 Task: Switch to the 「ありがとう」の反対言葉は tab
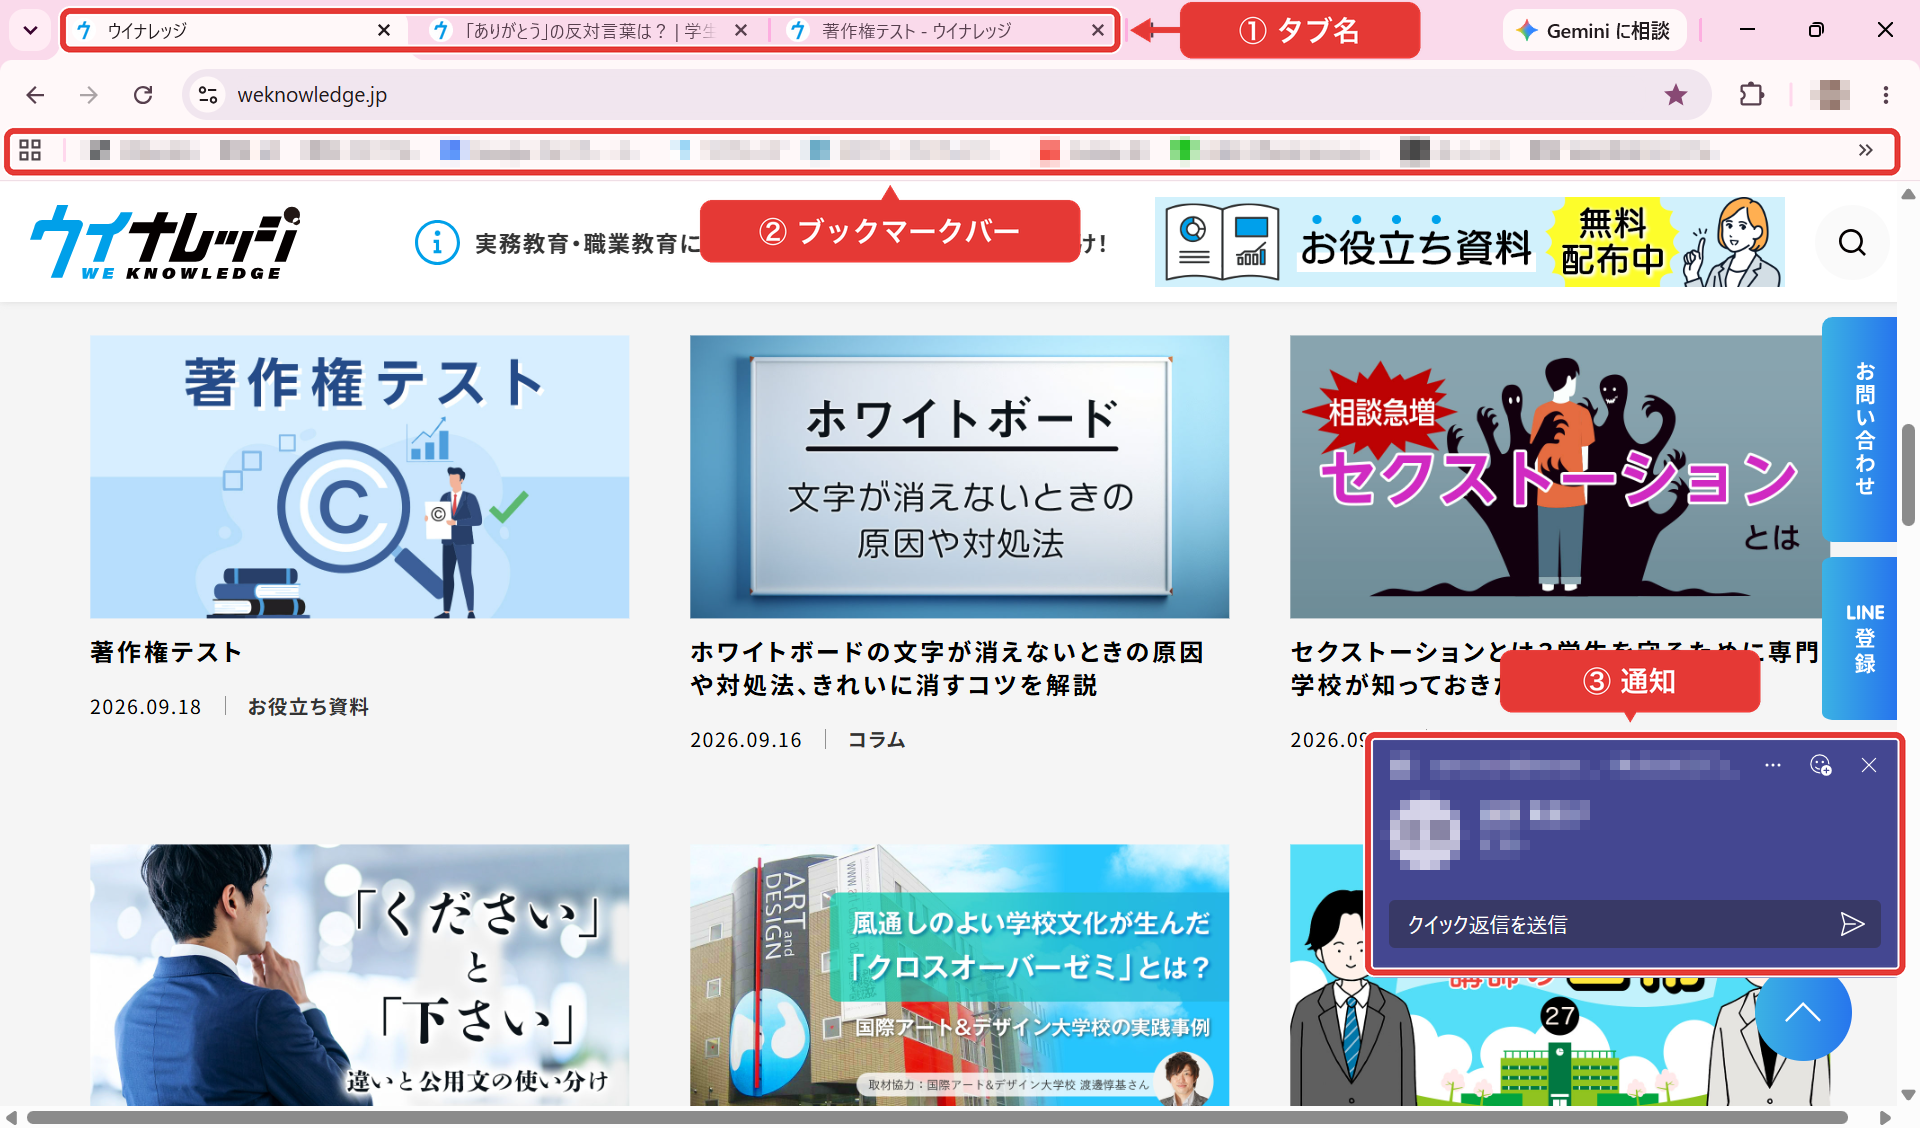pos(590,31)
